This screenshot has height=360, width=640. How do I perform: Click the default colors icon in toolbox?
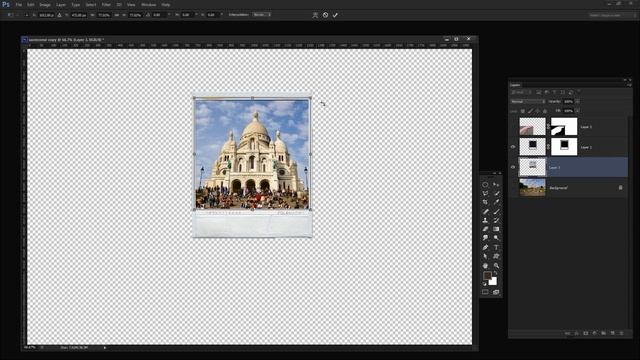click(484, 284)
